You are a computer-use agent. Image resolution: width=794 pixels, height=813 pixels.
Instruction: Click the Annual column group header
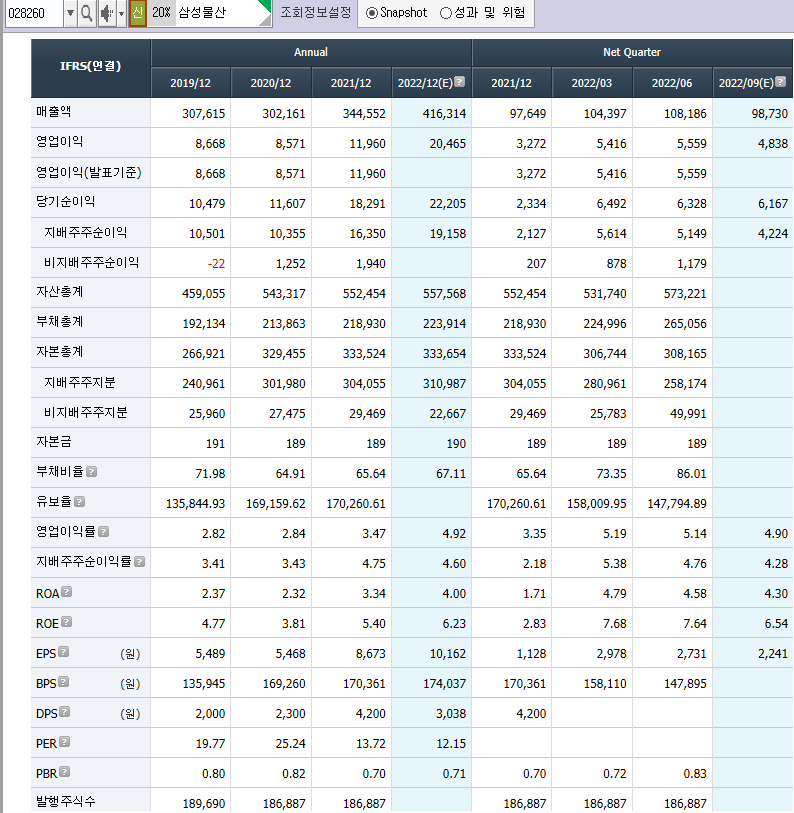pyautogui.click(x=311, y=52)
